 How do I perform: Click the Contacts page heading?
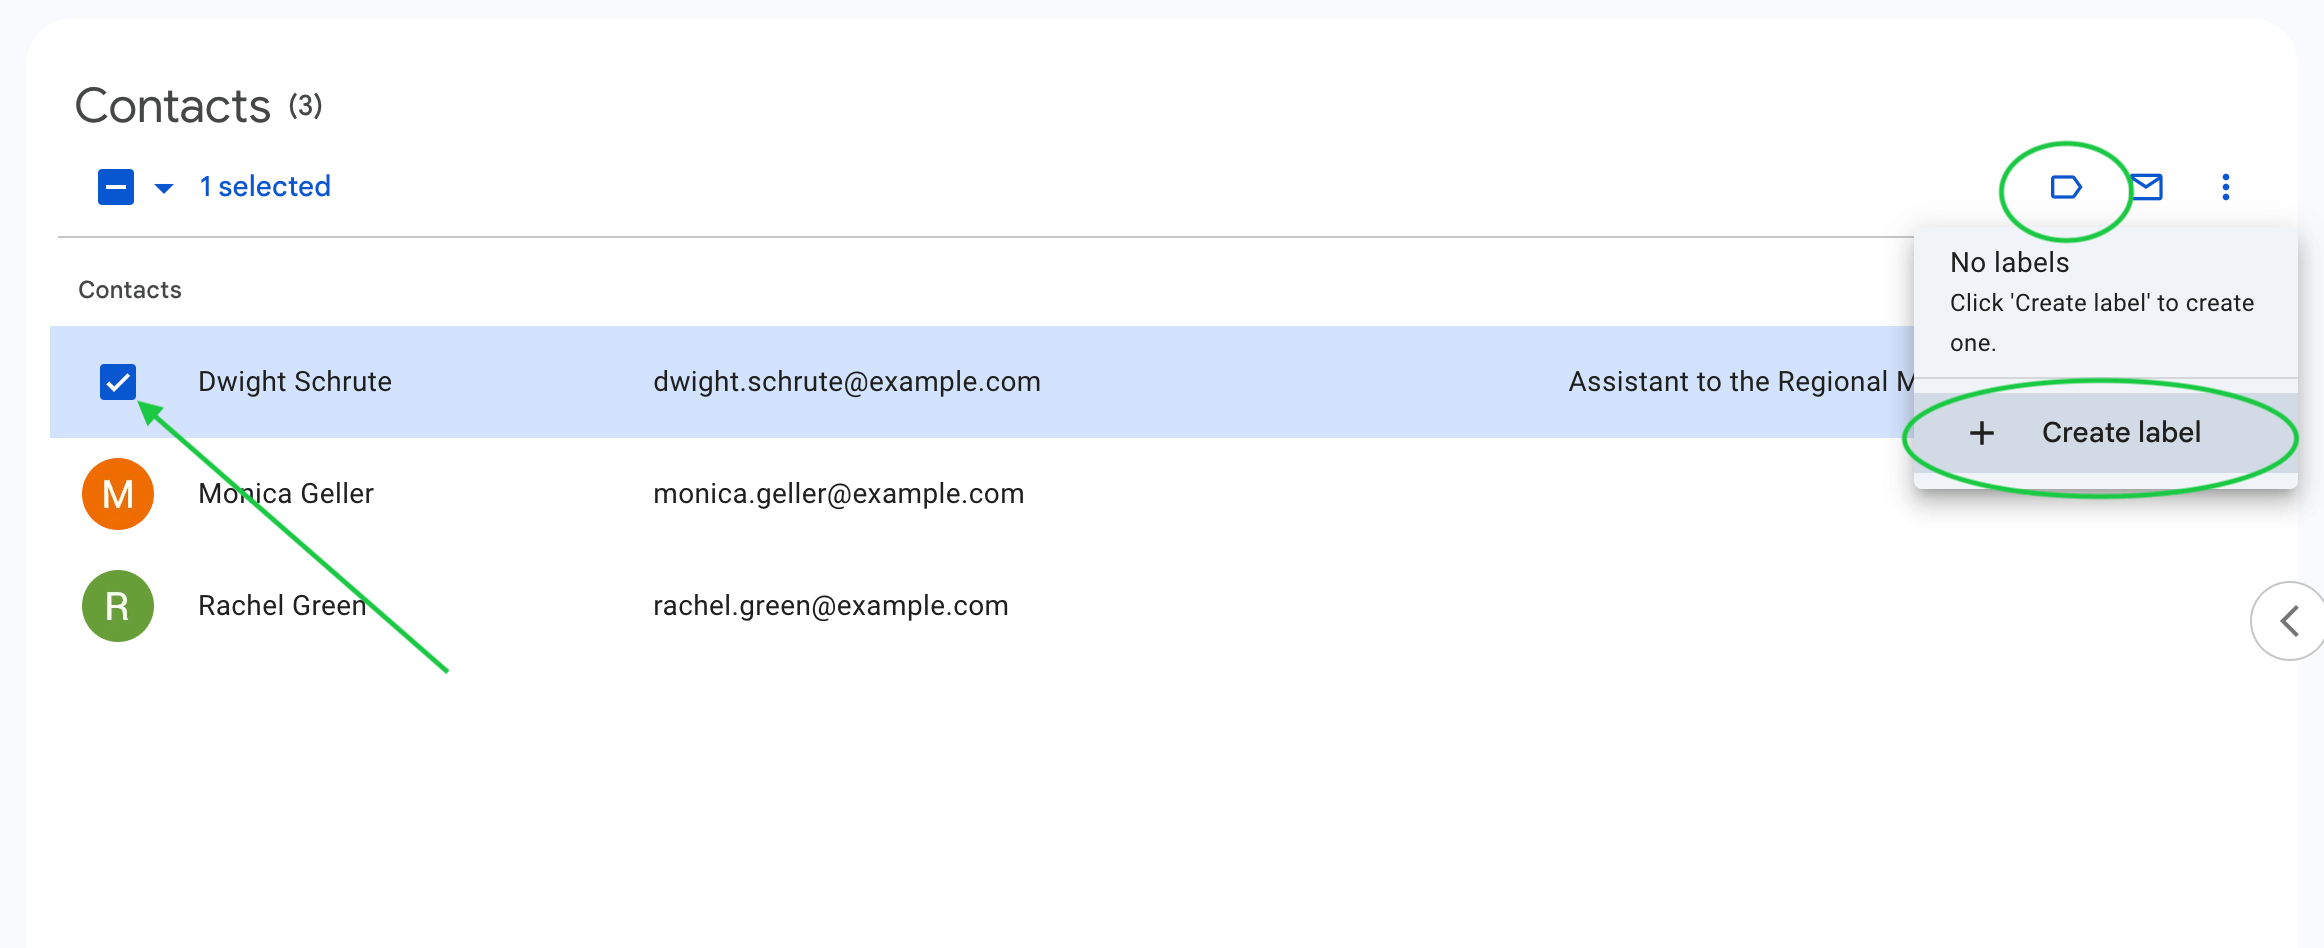click(x=173, y=106)
